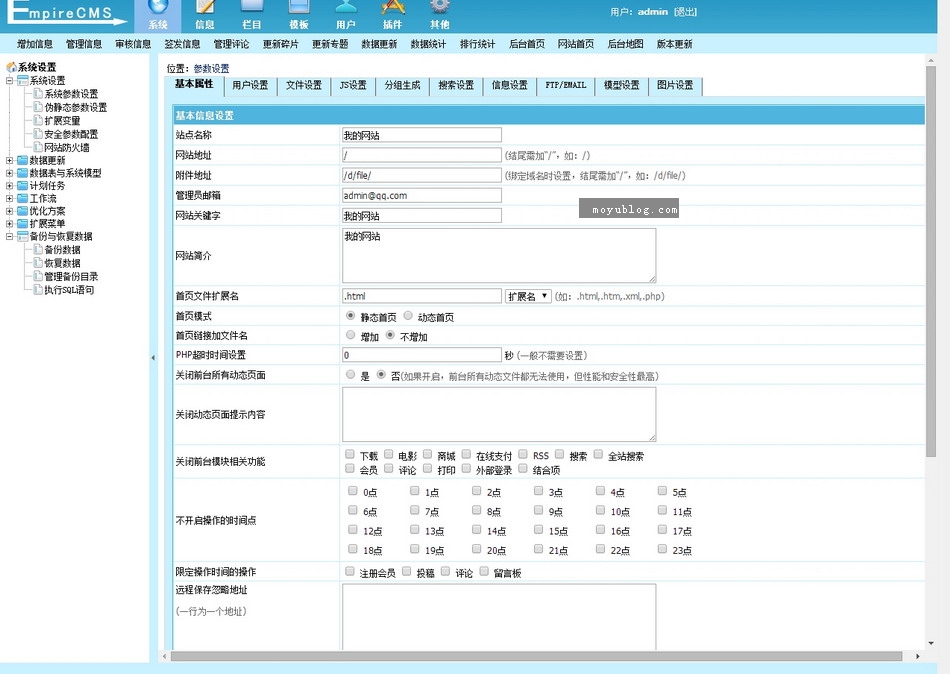Click the home icon beside 系统设置 root
Image resolution: width=950 pixels, height=674 pixels.
[11, 67]
